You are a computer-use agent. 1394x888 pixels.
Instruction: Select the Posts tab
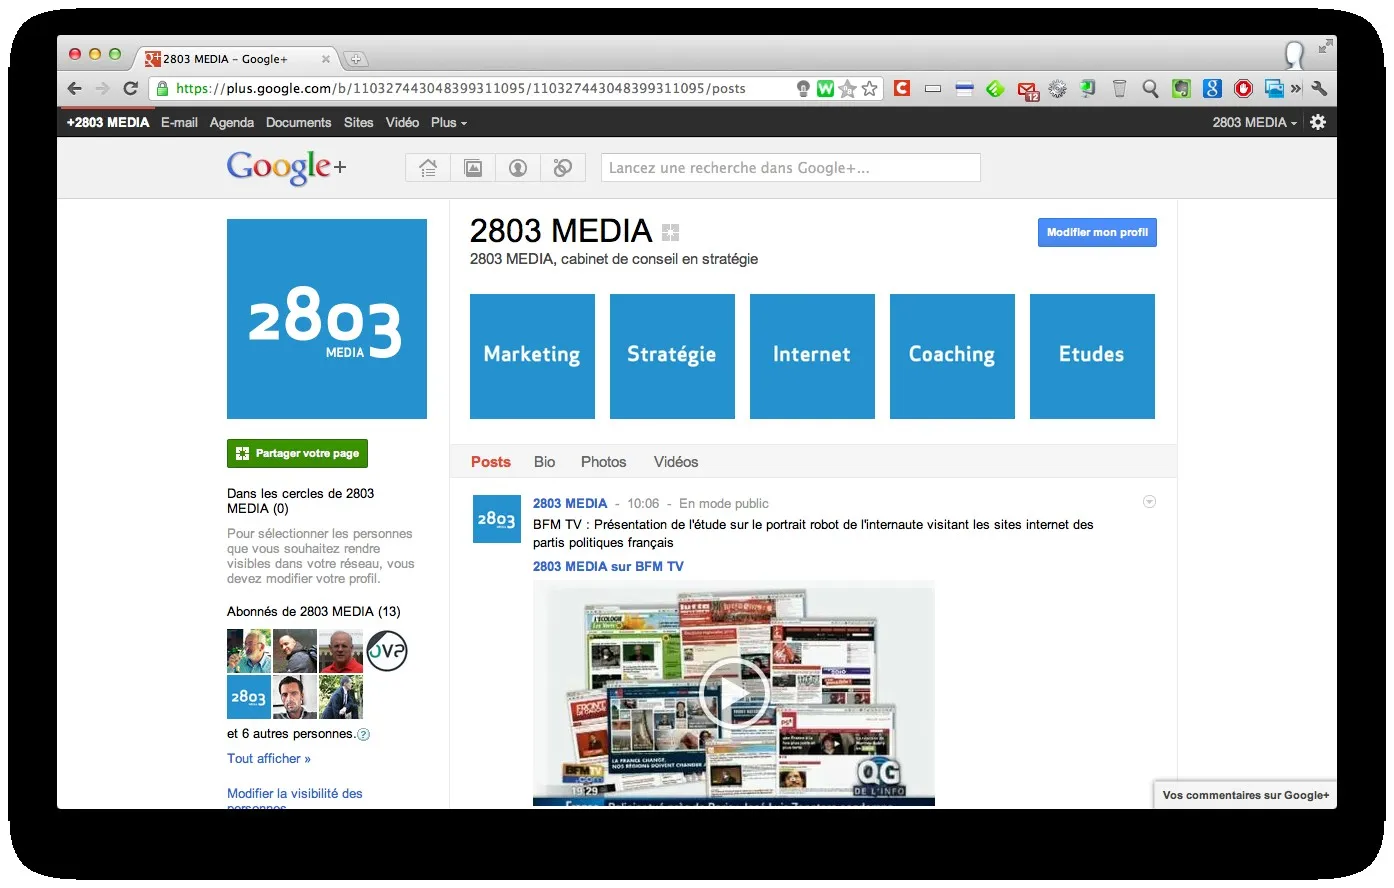pyautogui.click(x=491, y=462)
